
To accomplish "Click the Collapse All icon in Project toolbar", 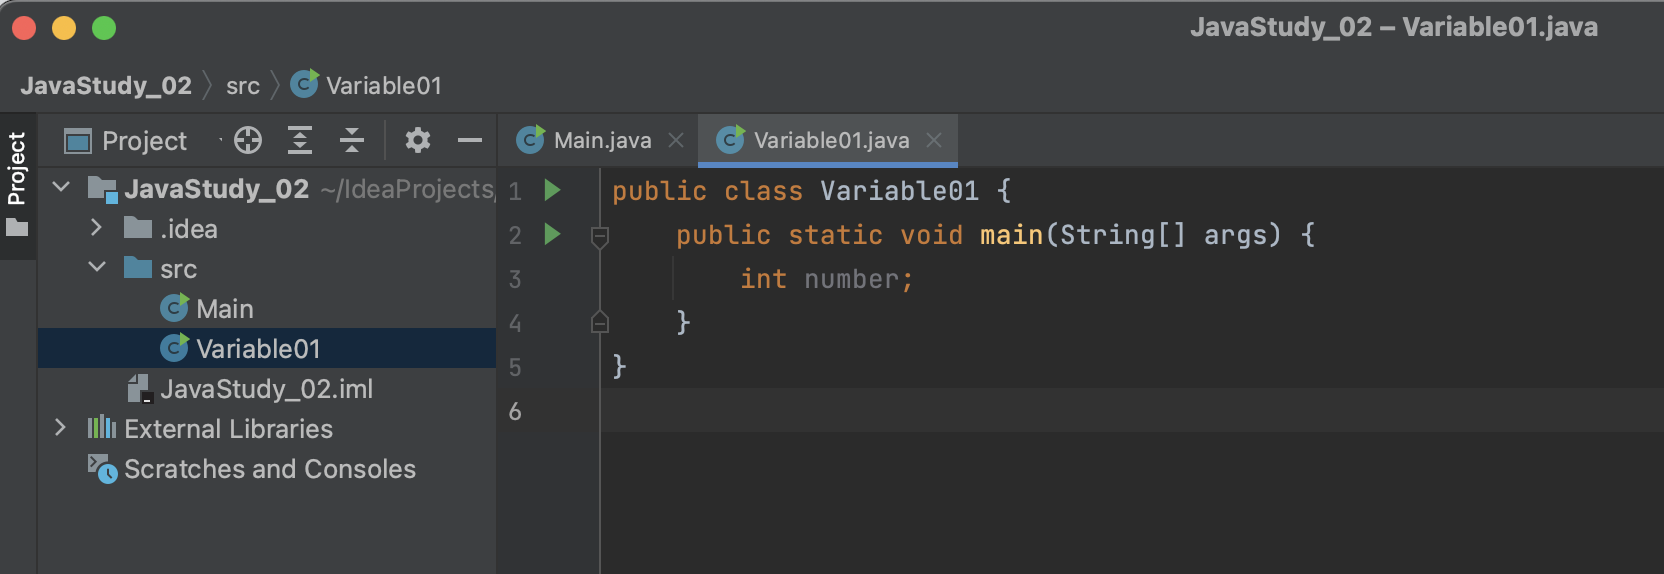I will (352, 140).
